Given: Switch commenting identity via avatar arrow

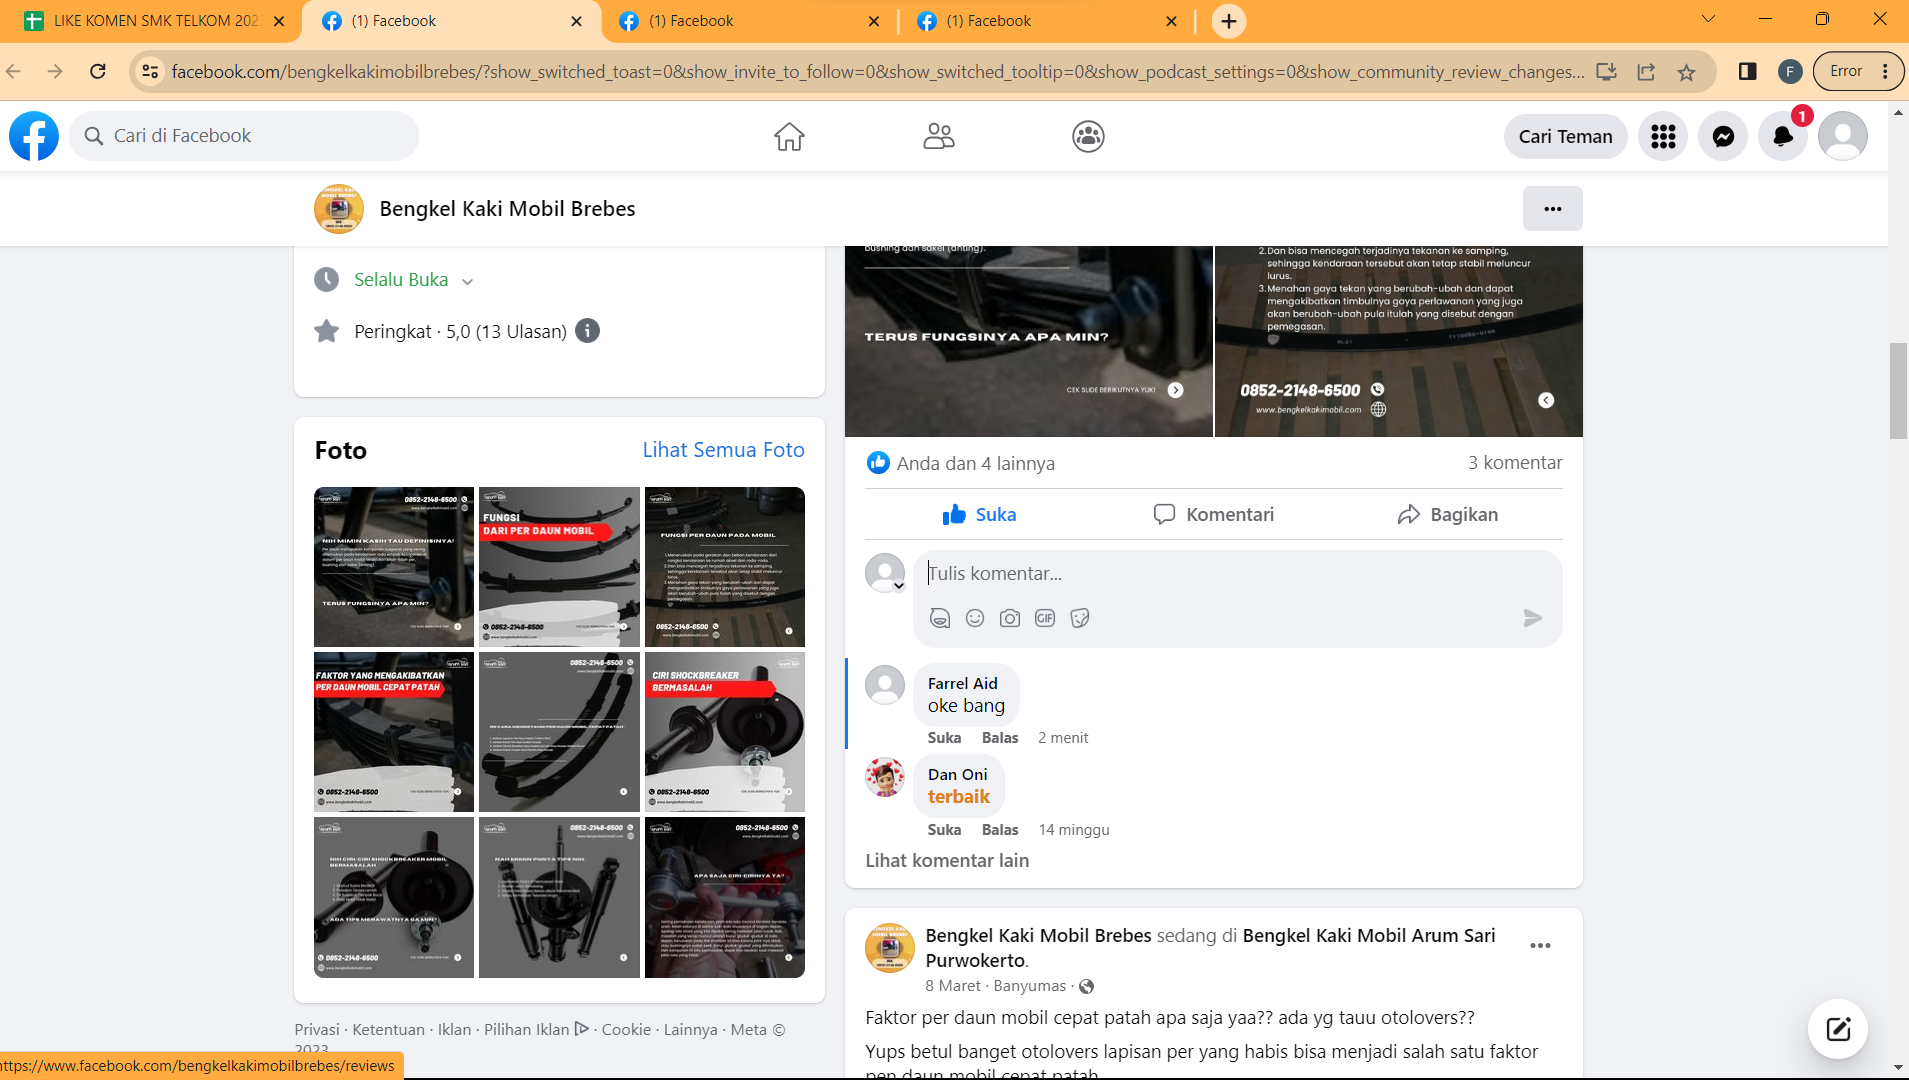Looking at the screenshot, I should (899, 586).
